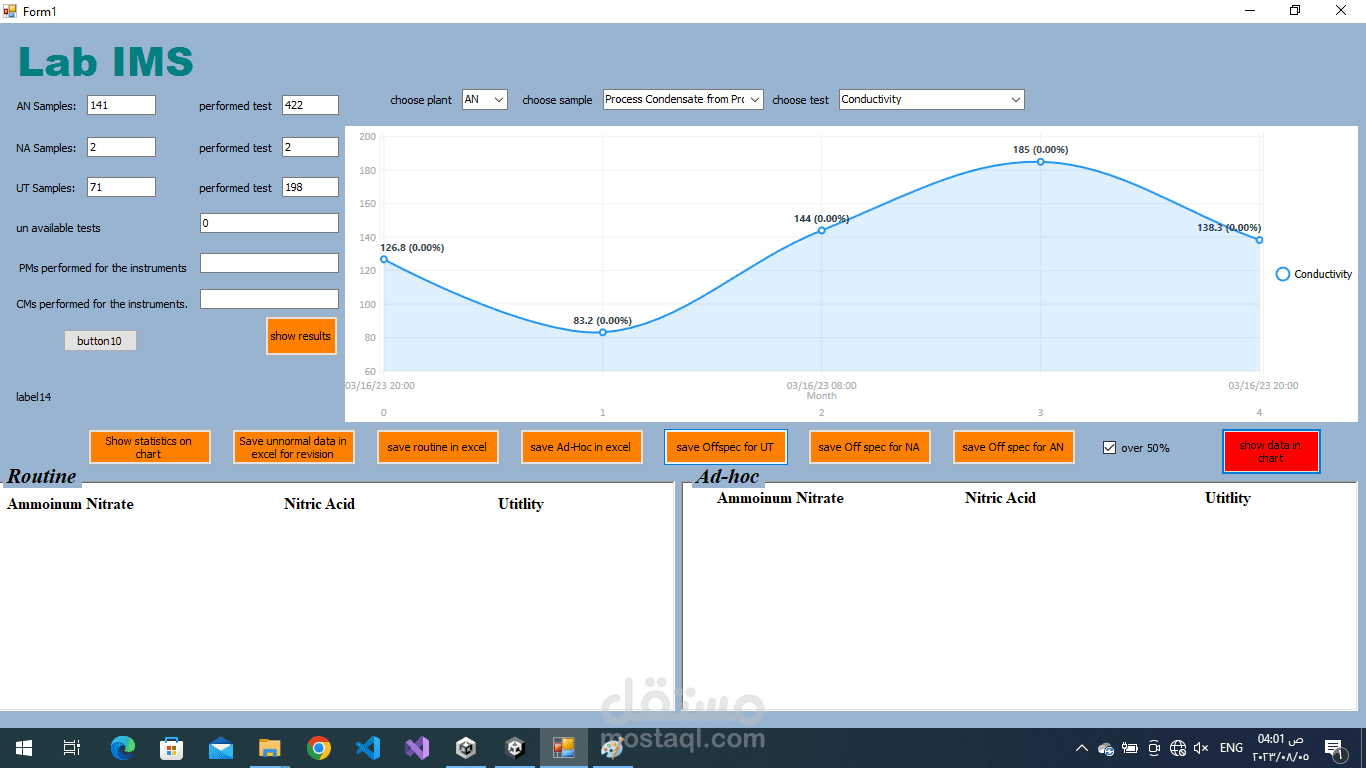
Task: Click the performed test field beside NA Samples
Action: 310,147
